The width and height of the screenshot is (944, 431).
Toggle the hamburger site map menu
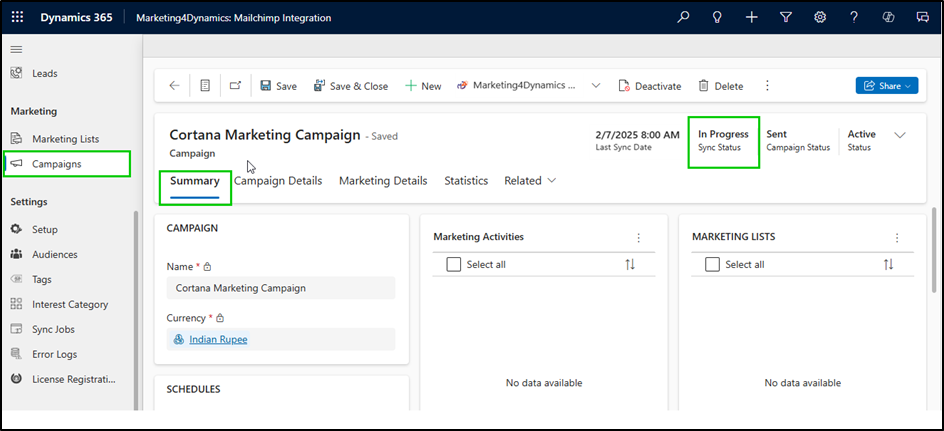[16, 49]
